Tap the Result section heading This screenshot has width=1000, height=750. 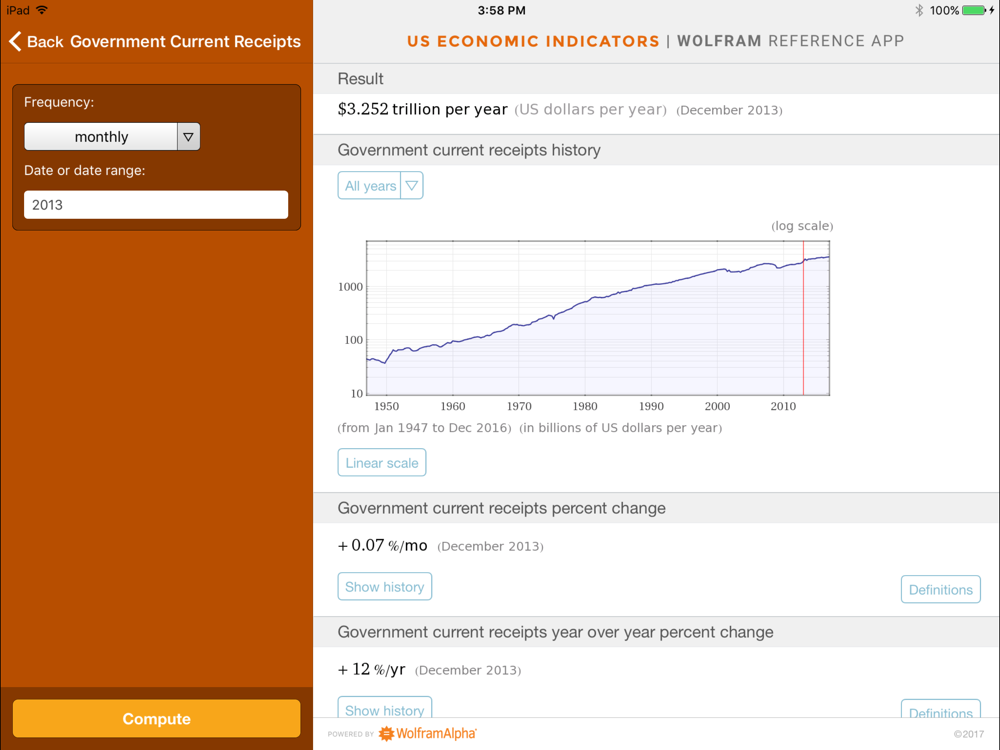point(360,79)
